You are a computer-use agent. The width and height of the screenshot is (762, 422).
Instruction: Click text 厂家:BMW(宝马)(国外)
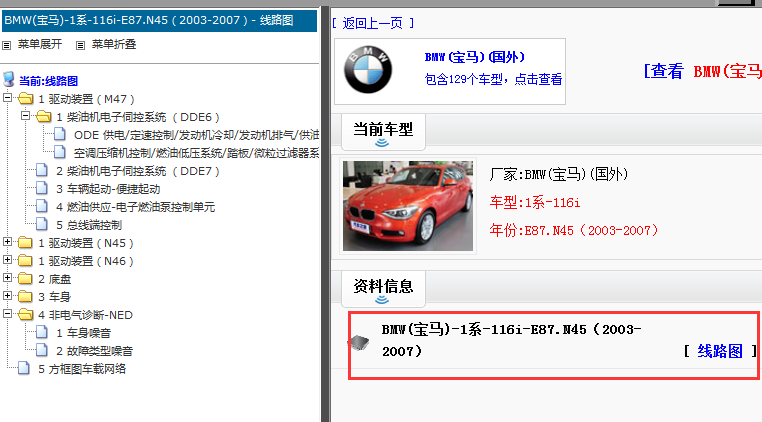coord(559,174)
